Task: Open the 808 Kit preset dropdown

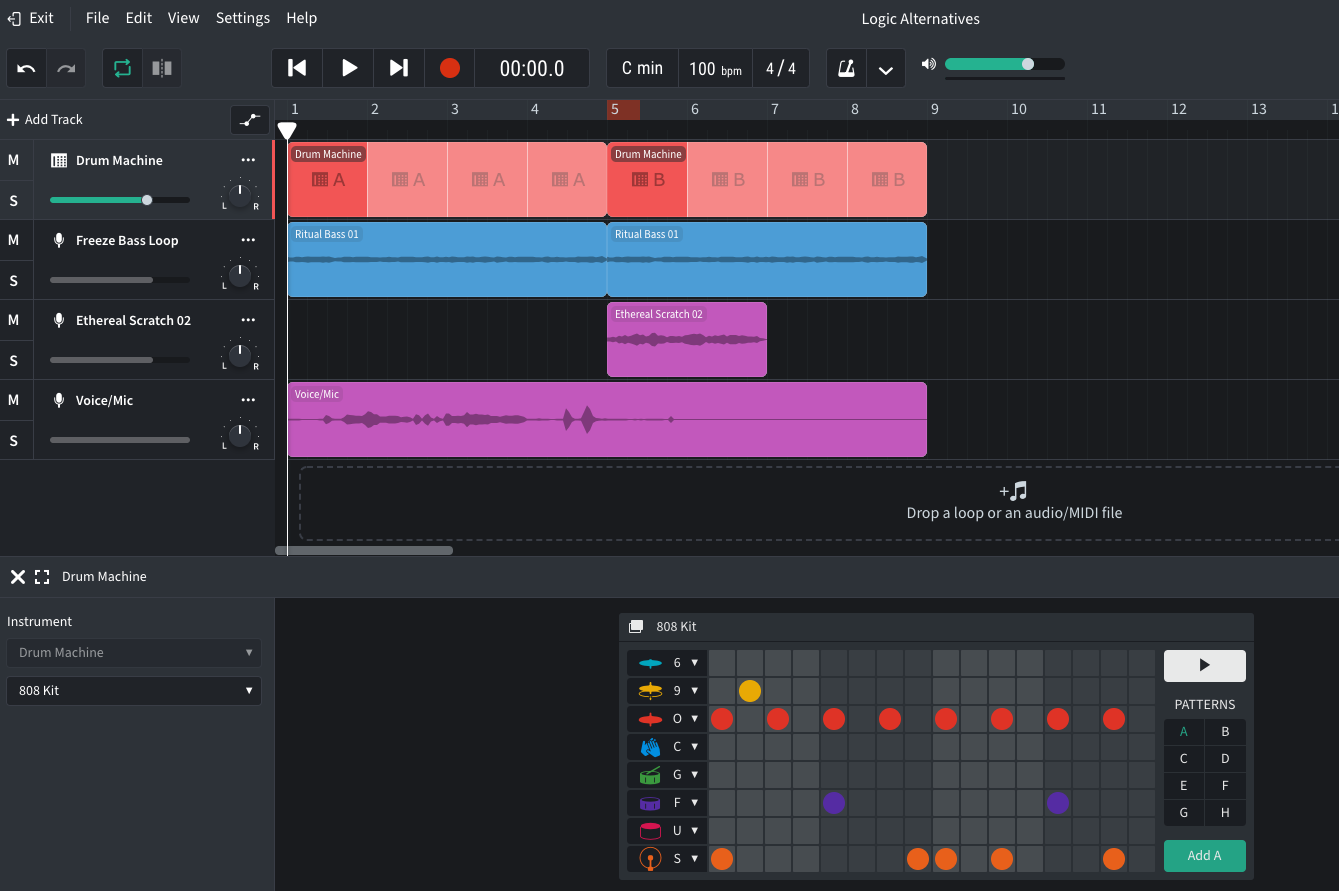Action: [134, 690]
